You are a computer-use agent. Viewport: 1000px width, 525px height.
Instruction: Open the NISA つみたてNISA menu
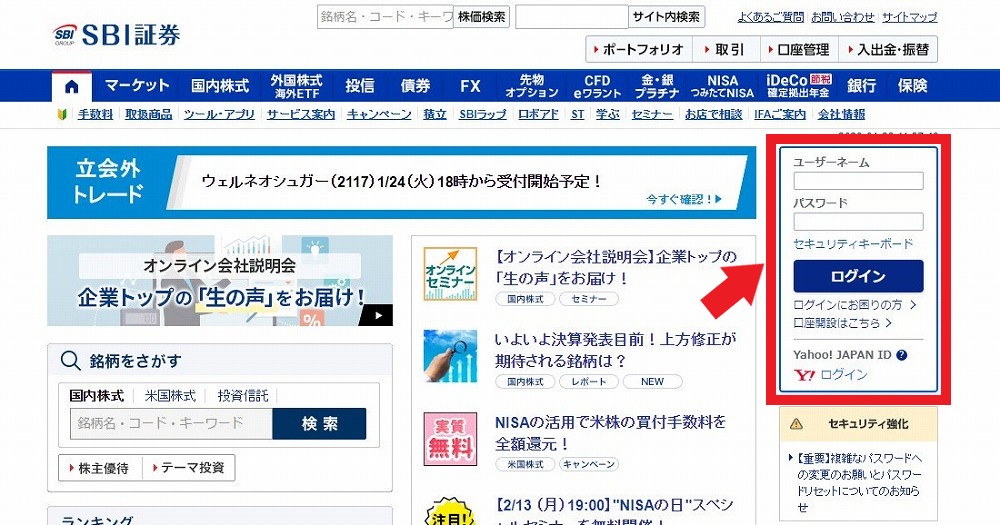tap(722, 86)
